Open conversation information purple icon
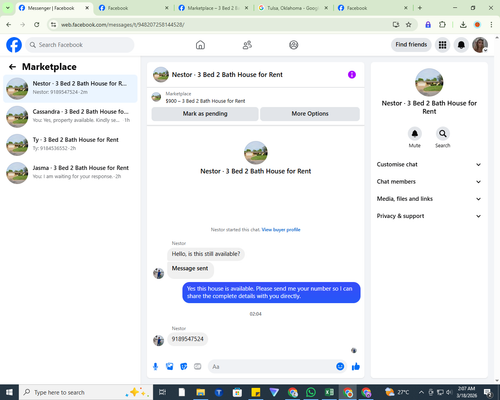The height and width of the screenshot is (400, 500). pos(352,75)
